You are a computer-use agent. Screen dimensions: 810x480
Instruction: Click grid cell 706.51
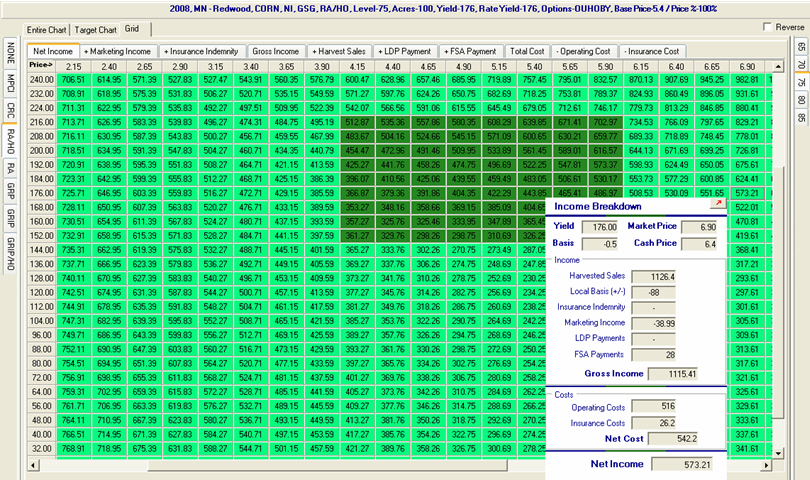coord(73,80)
